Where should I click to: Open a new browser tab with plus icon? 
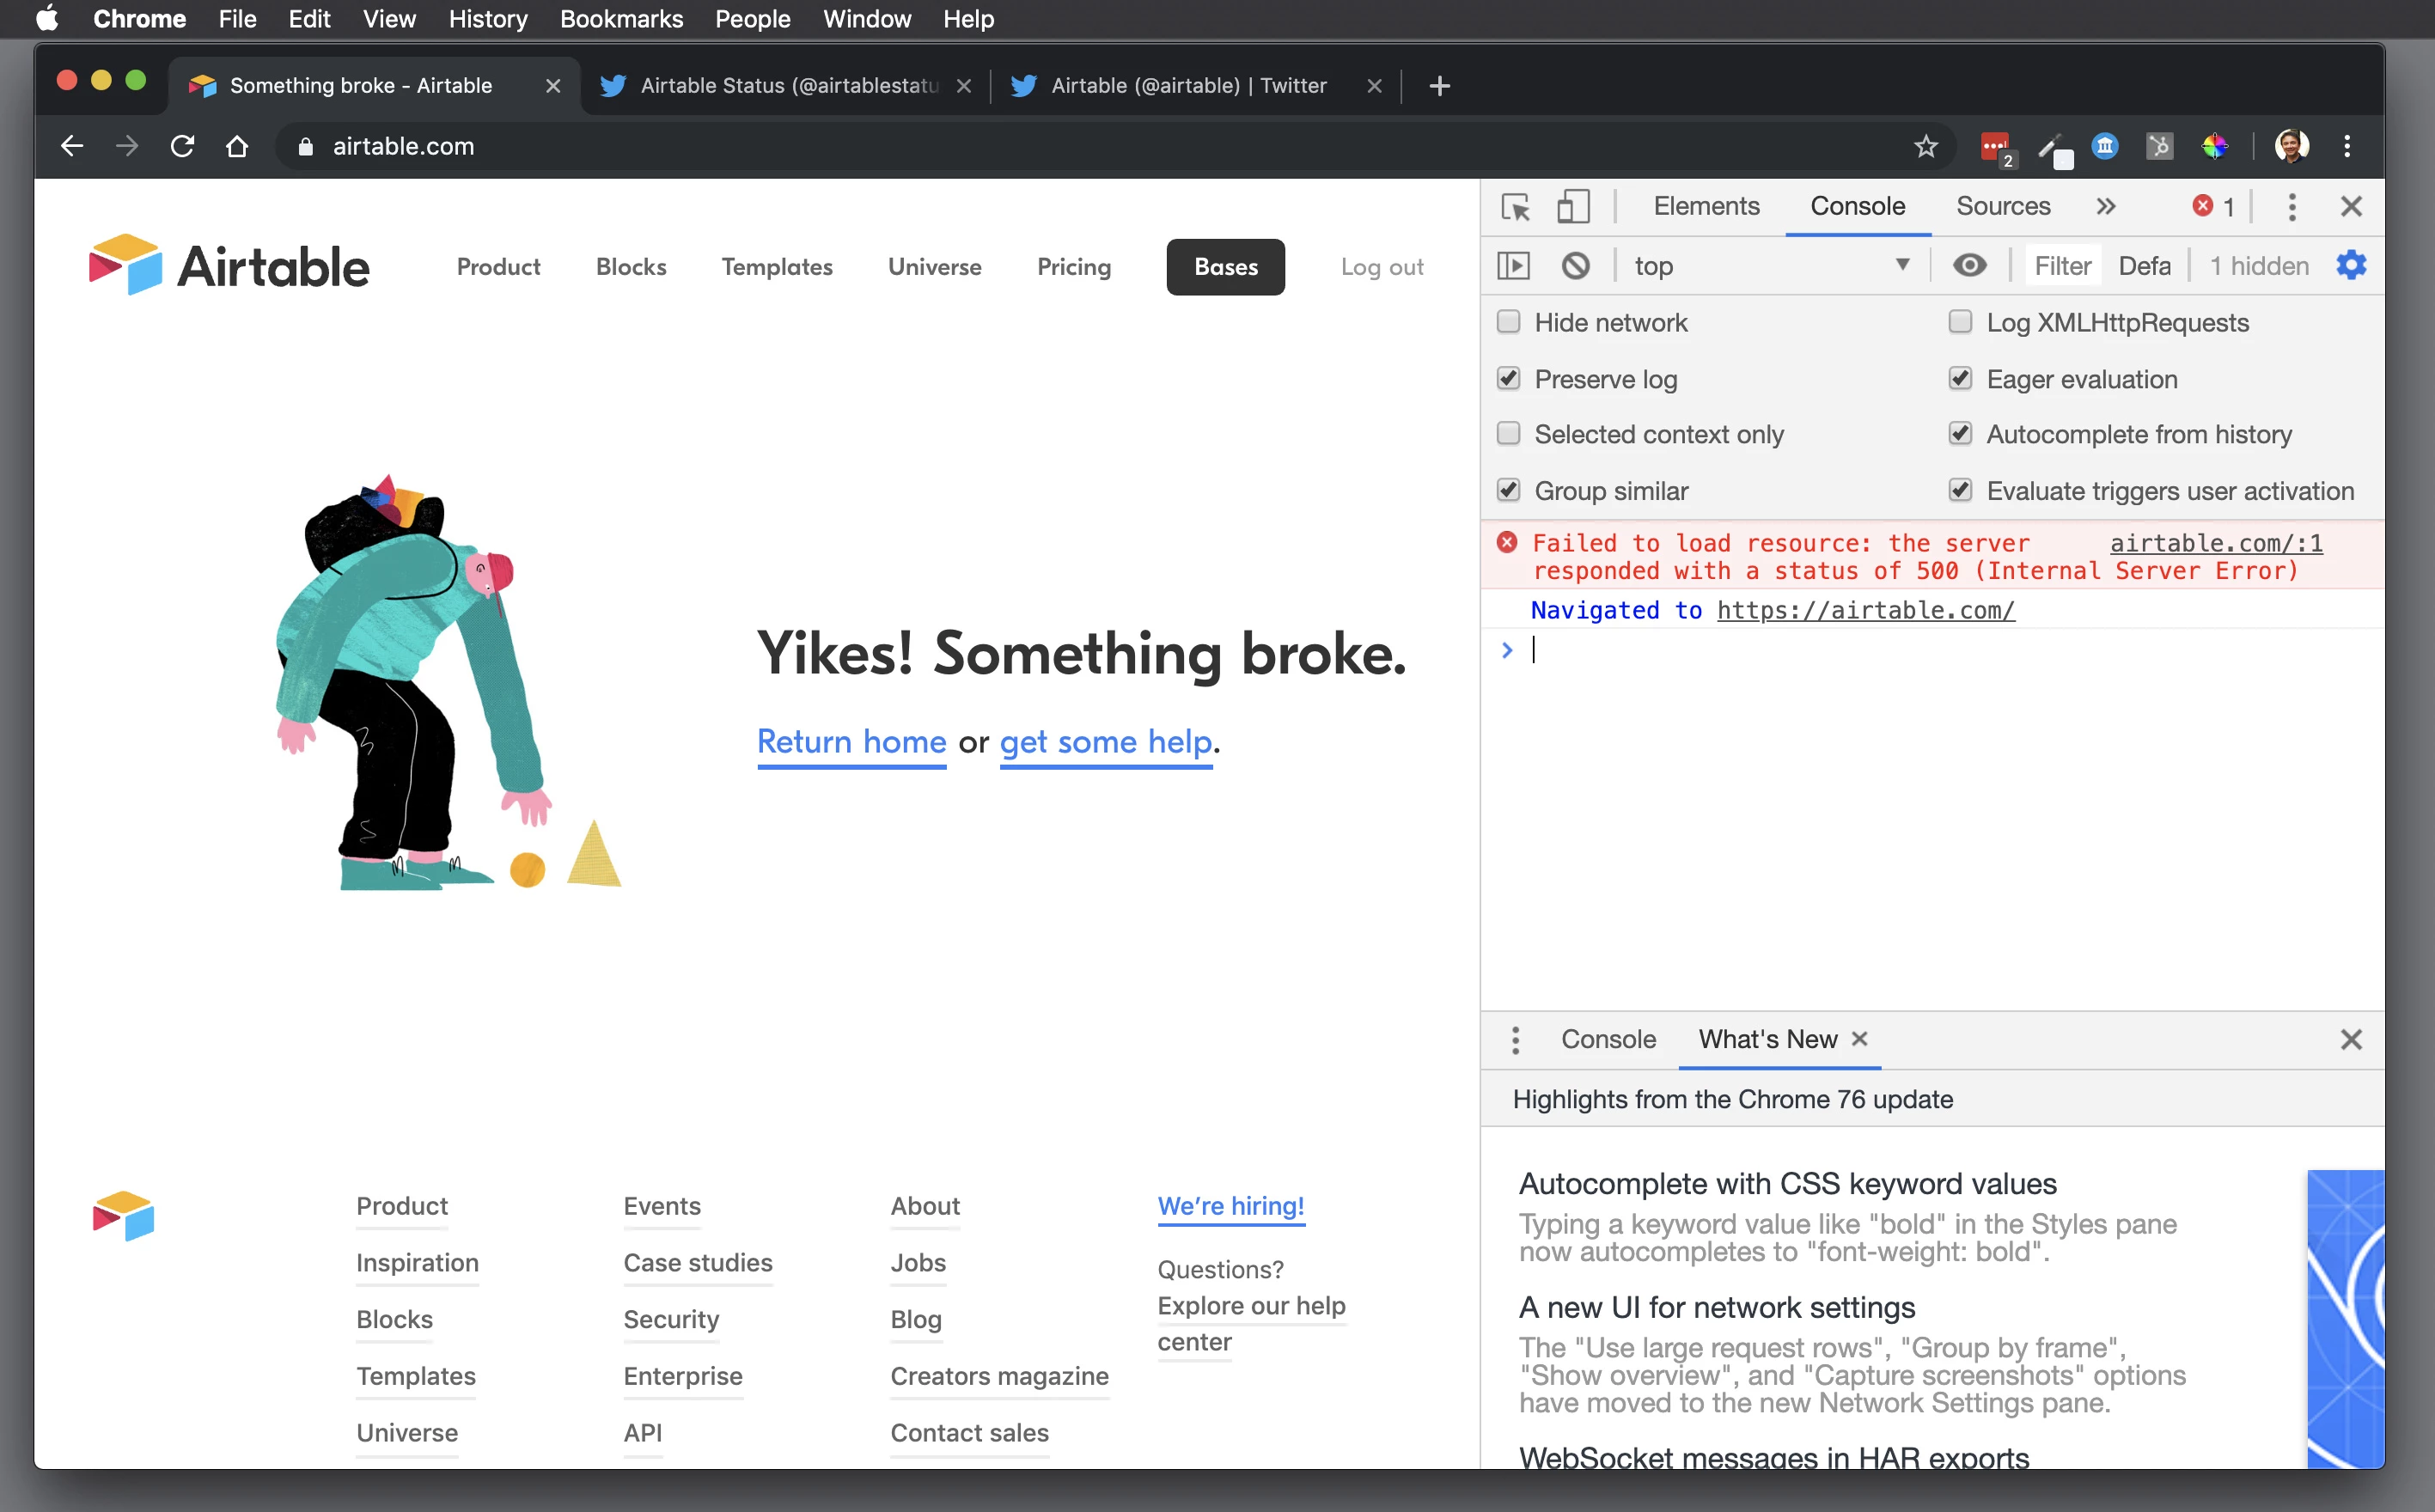[1439, 86]
